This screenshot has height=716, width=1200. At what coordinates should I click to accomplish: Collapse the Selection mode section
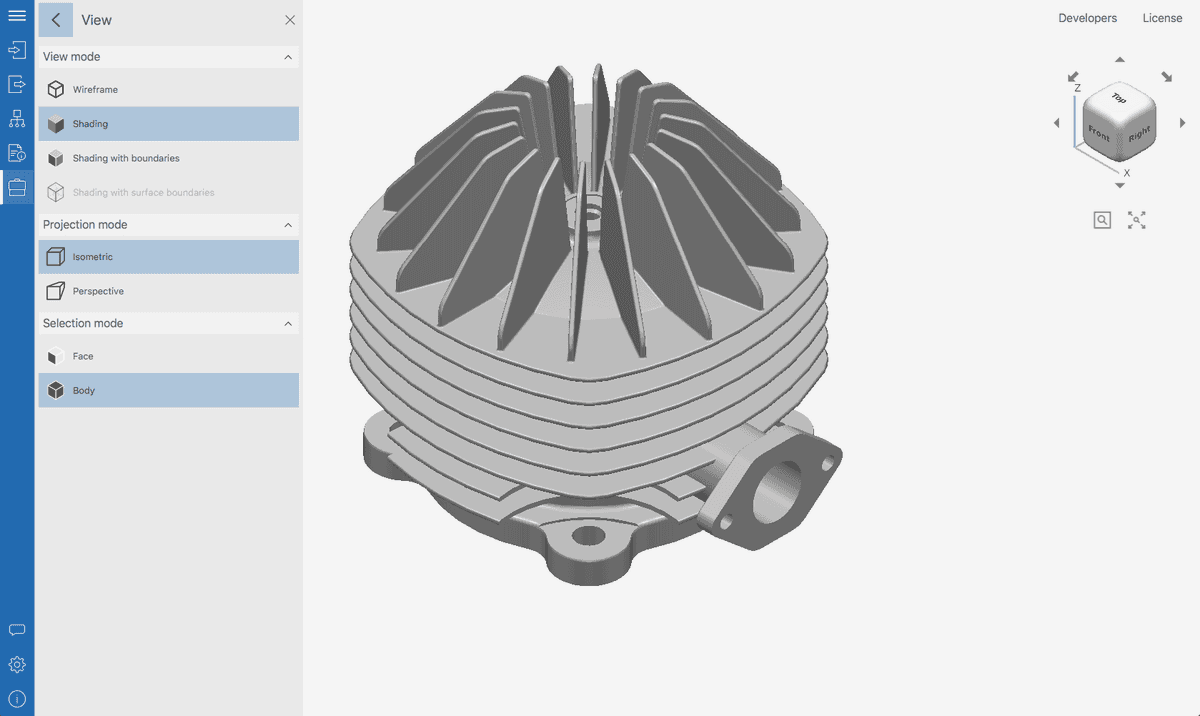pyautogui.click(x=288, y=324)
